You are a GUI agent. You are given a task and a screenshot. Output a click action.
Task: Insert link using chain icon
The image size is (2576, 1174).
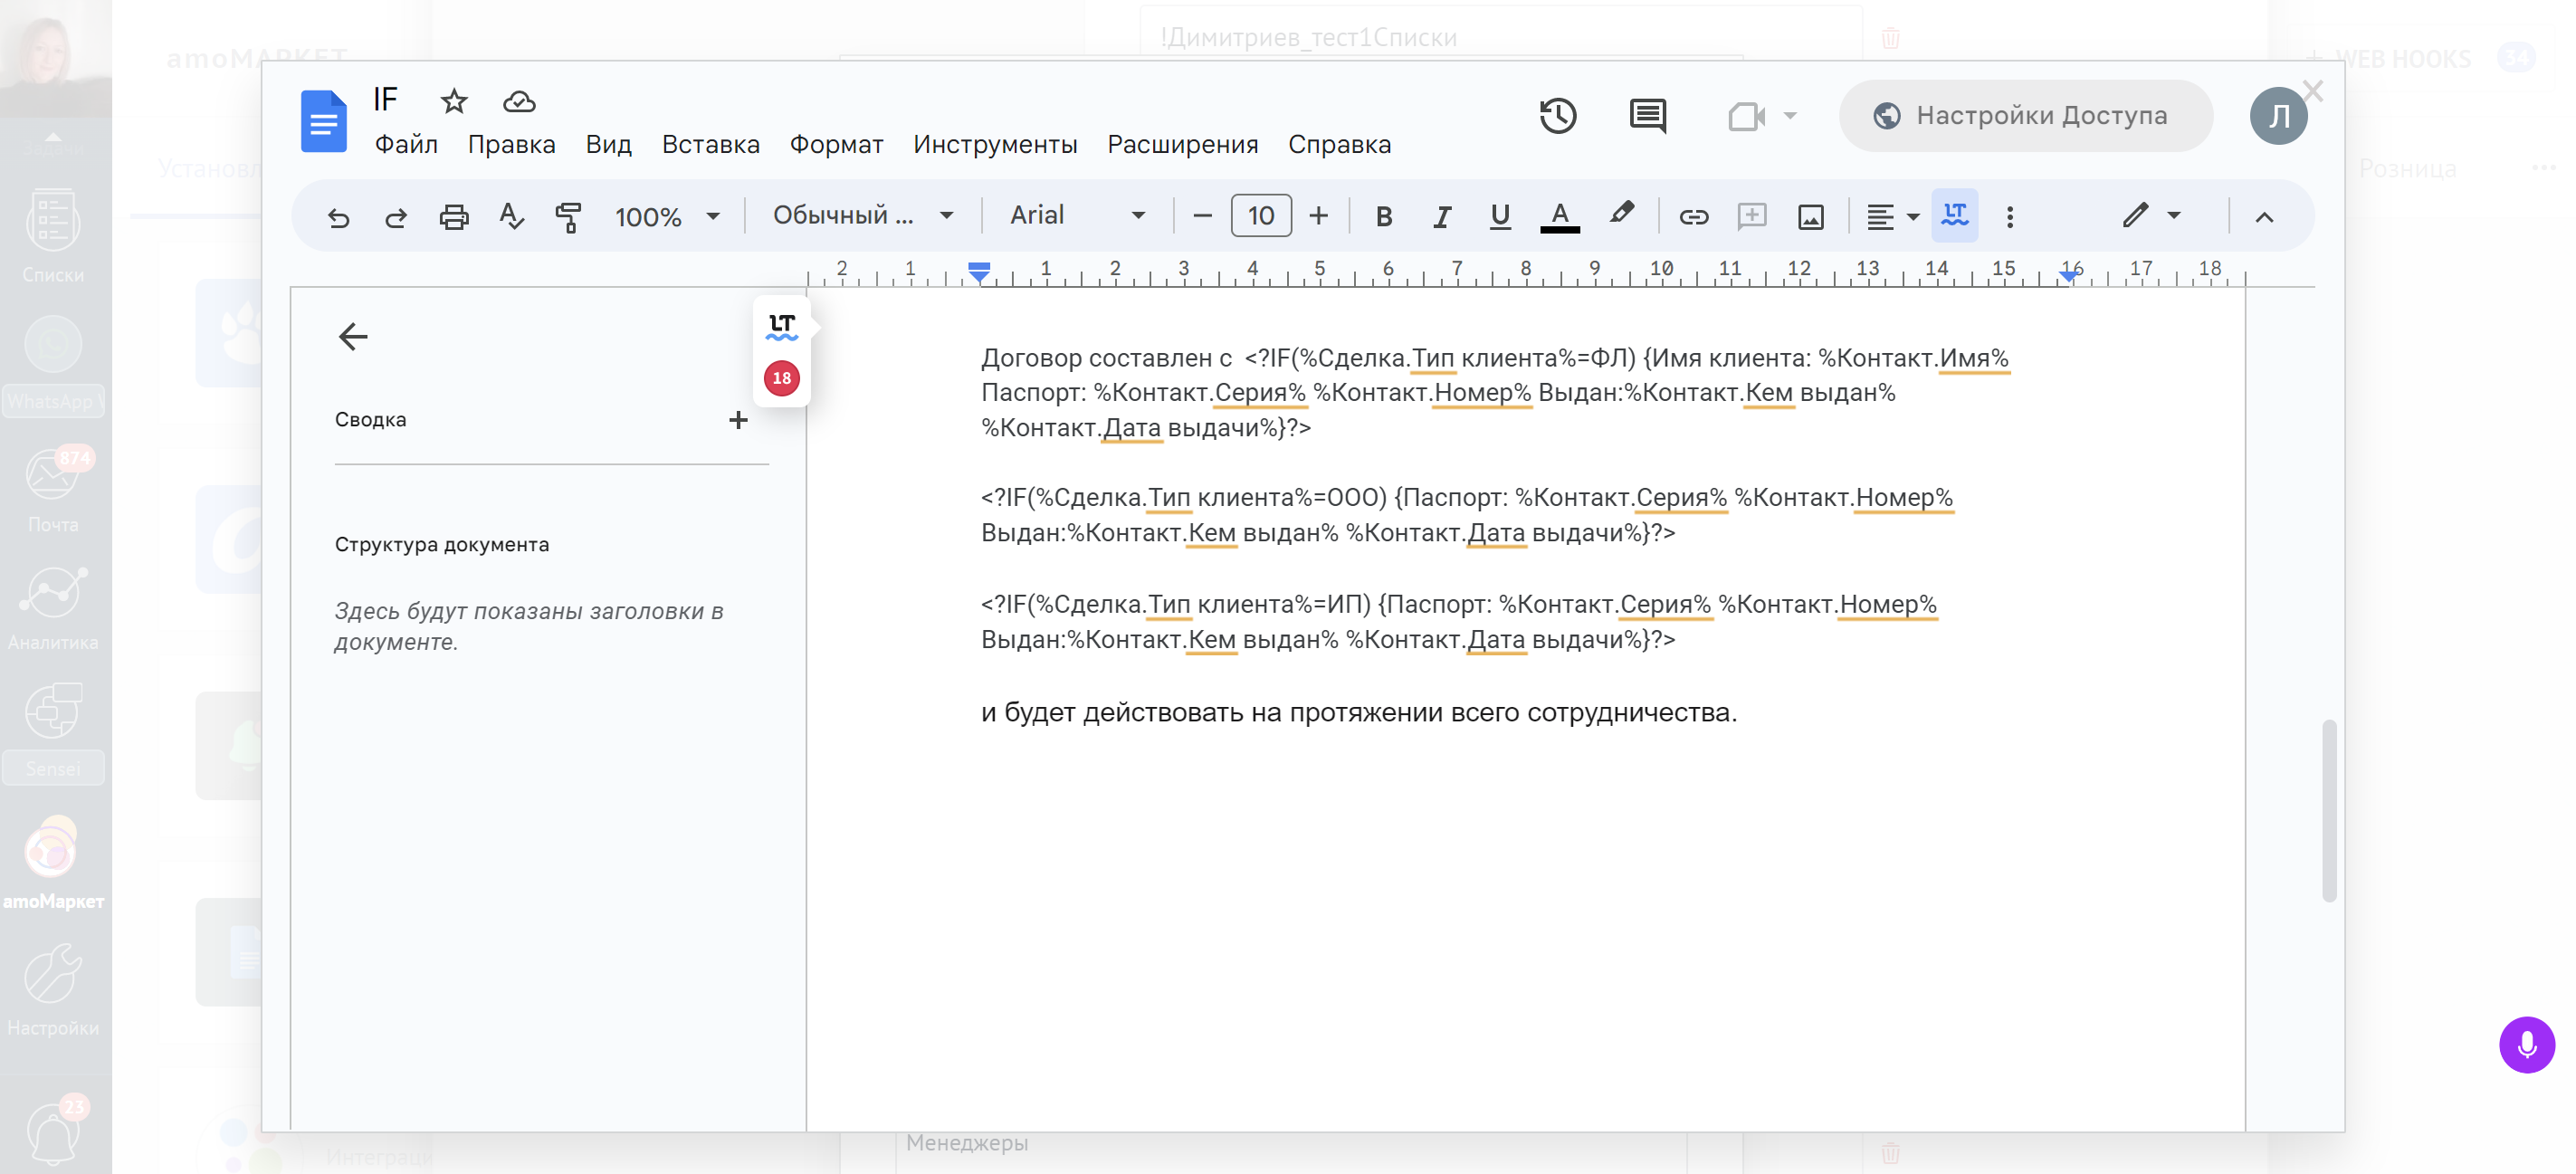[1693, 216]
